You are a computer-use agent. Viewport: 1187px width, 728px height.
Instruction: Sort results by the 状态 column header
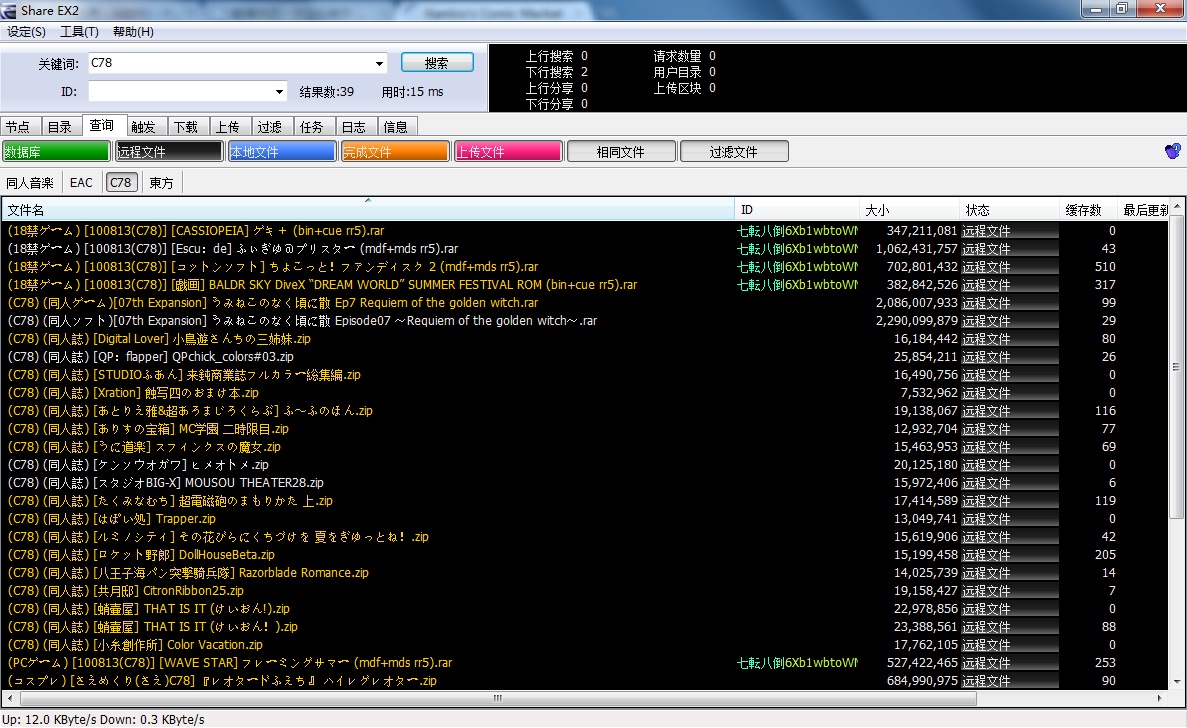coord(1009,210)
